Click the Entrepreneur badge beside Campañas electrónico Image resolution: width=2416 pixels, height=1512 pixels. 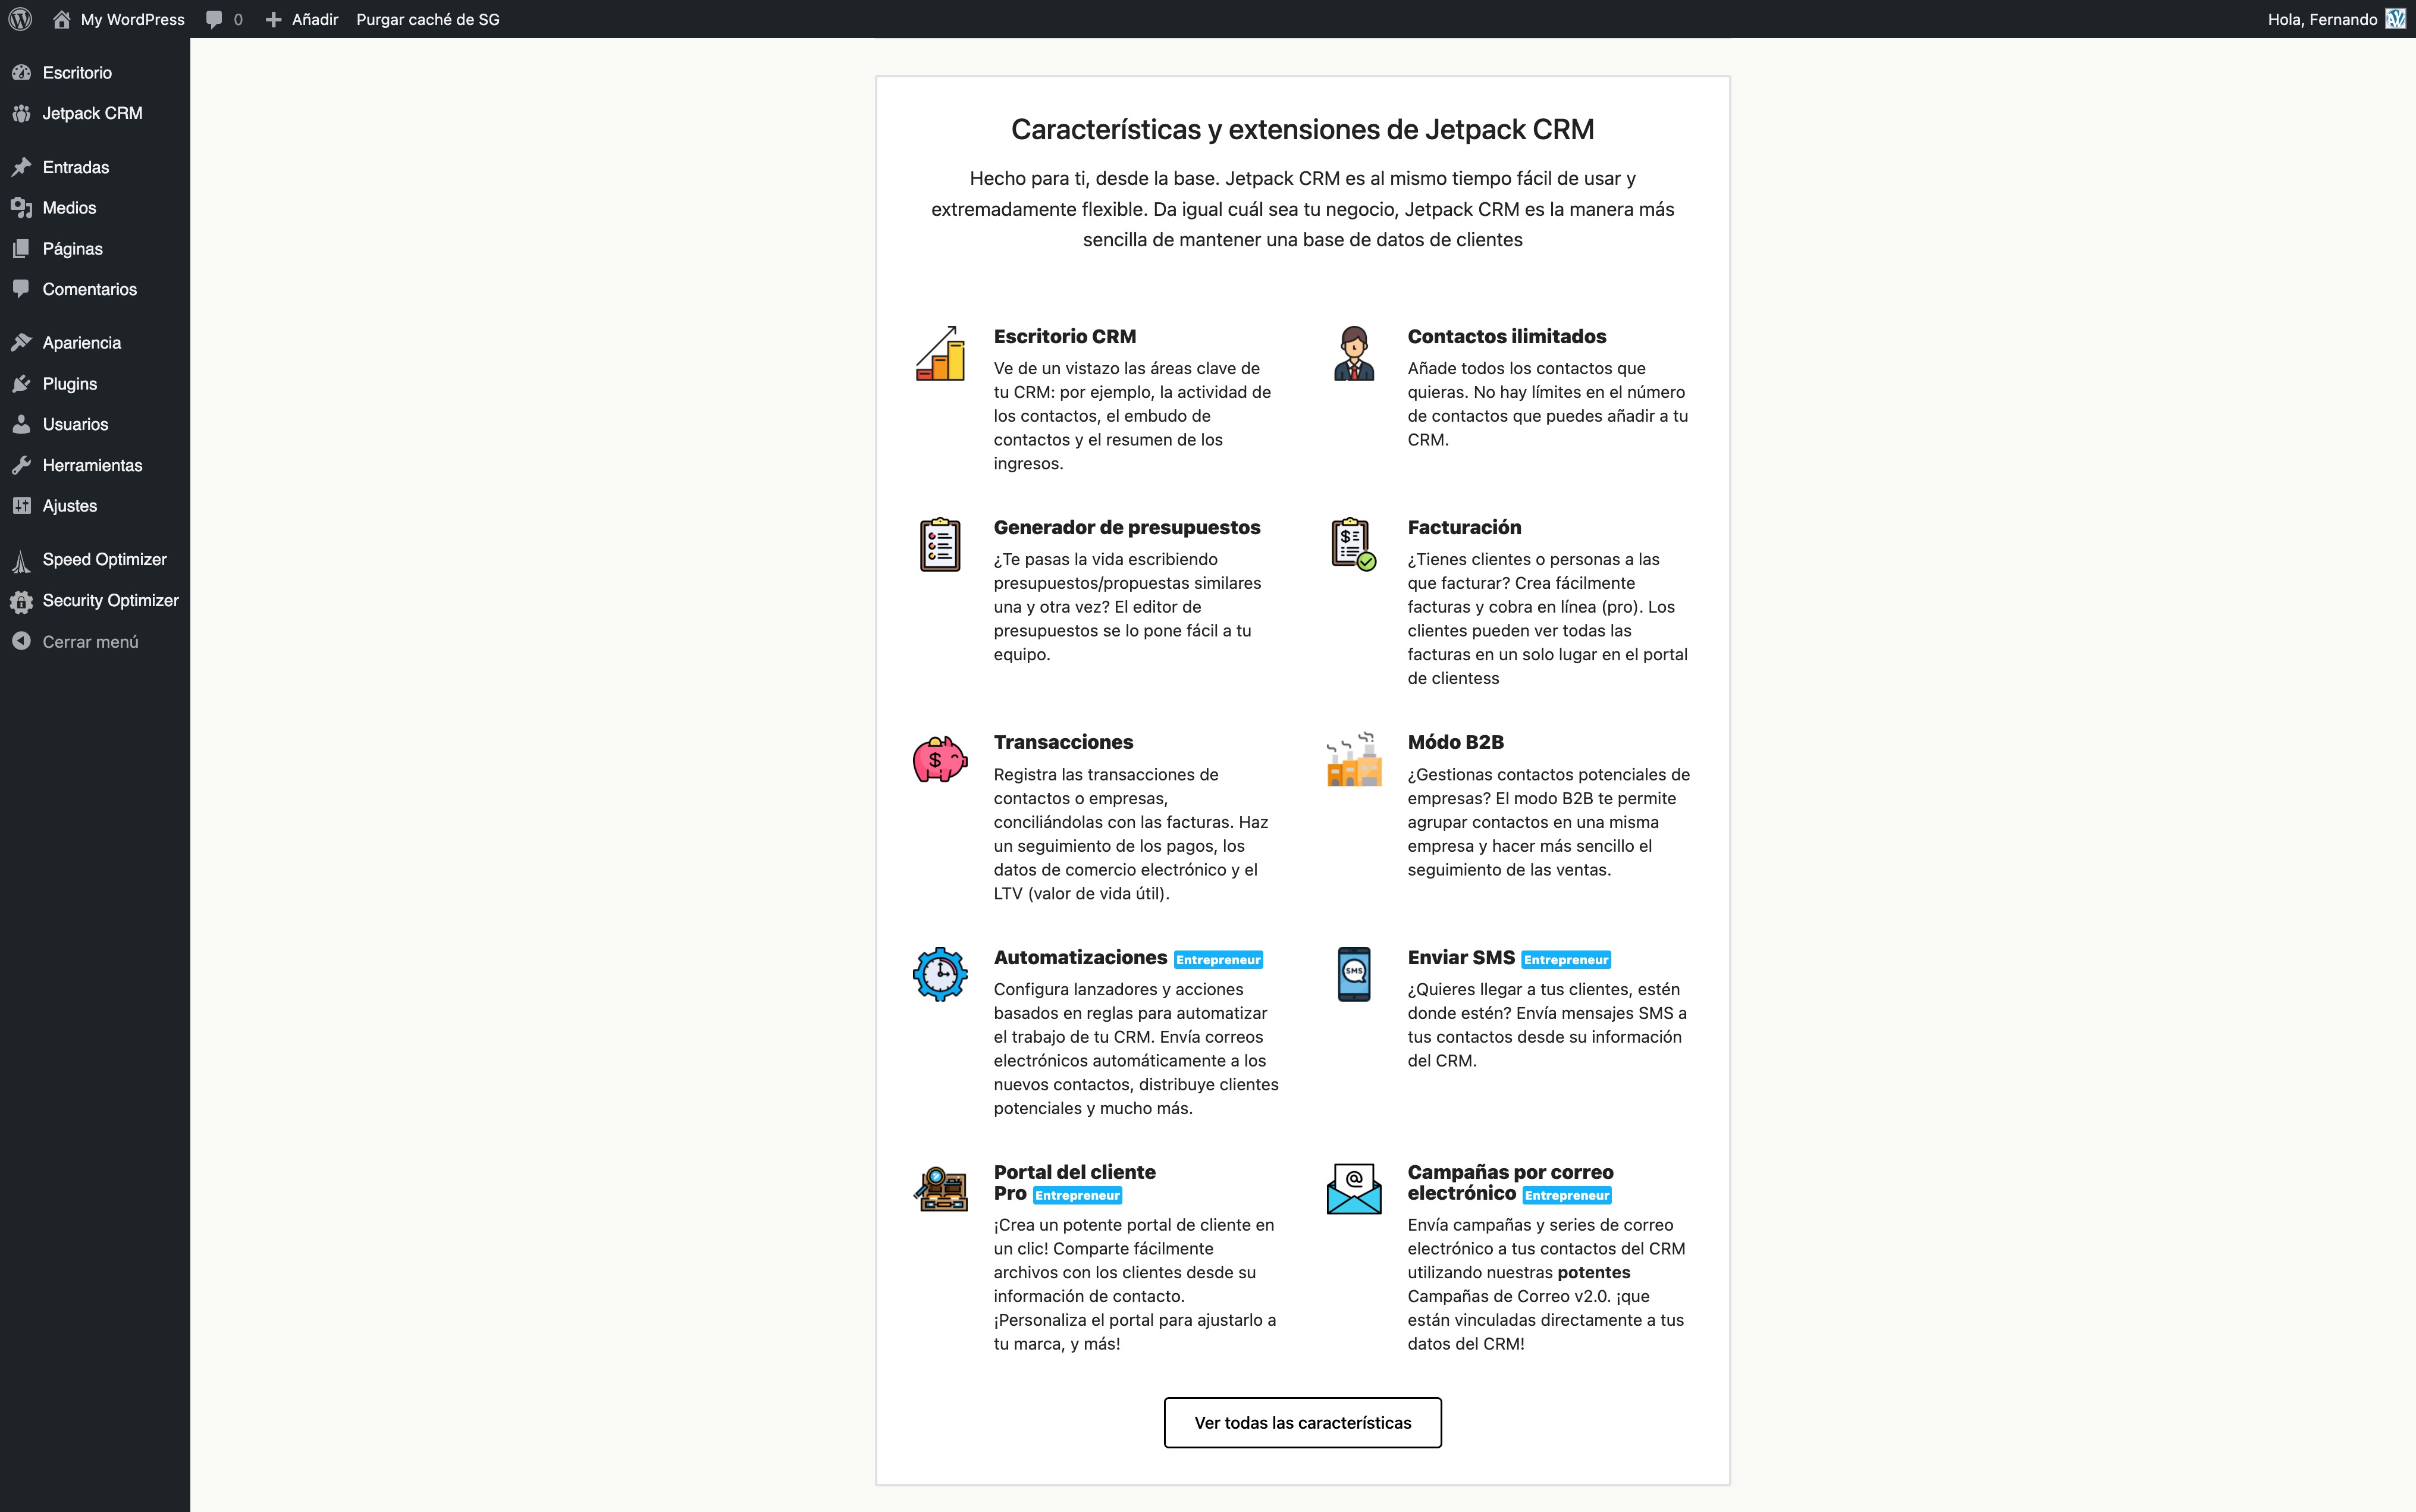click(x=1567, y=1195)
